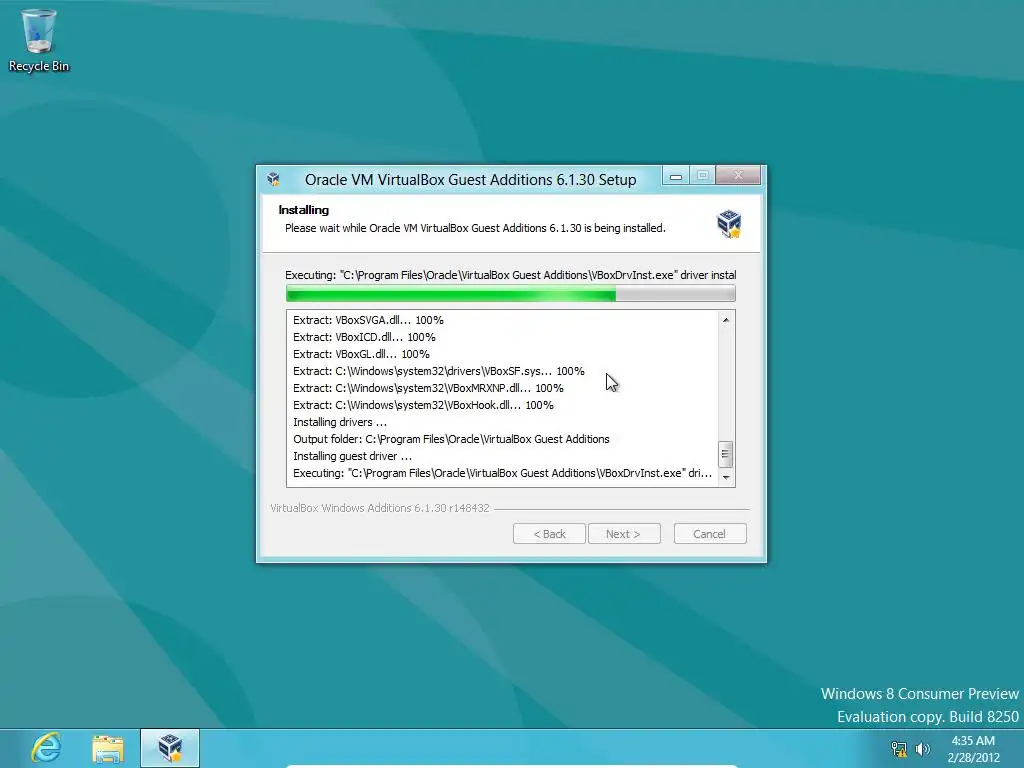This screenshot has width=1024, height=768.
Task: Select the last 'Executing' line in the log list
Action: coord(502,473)
